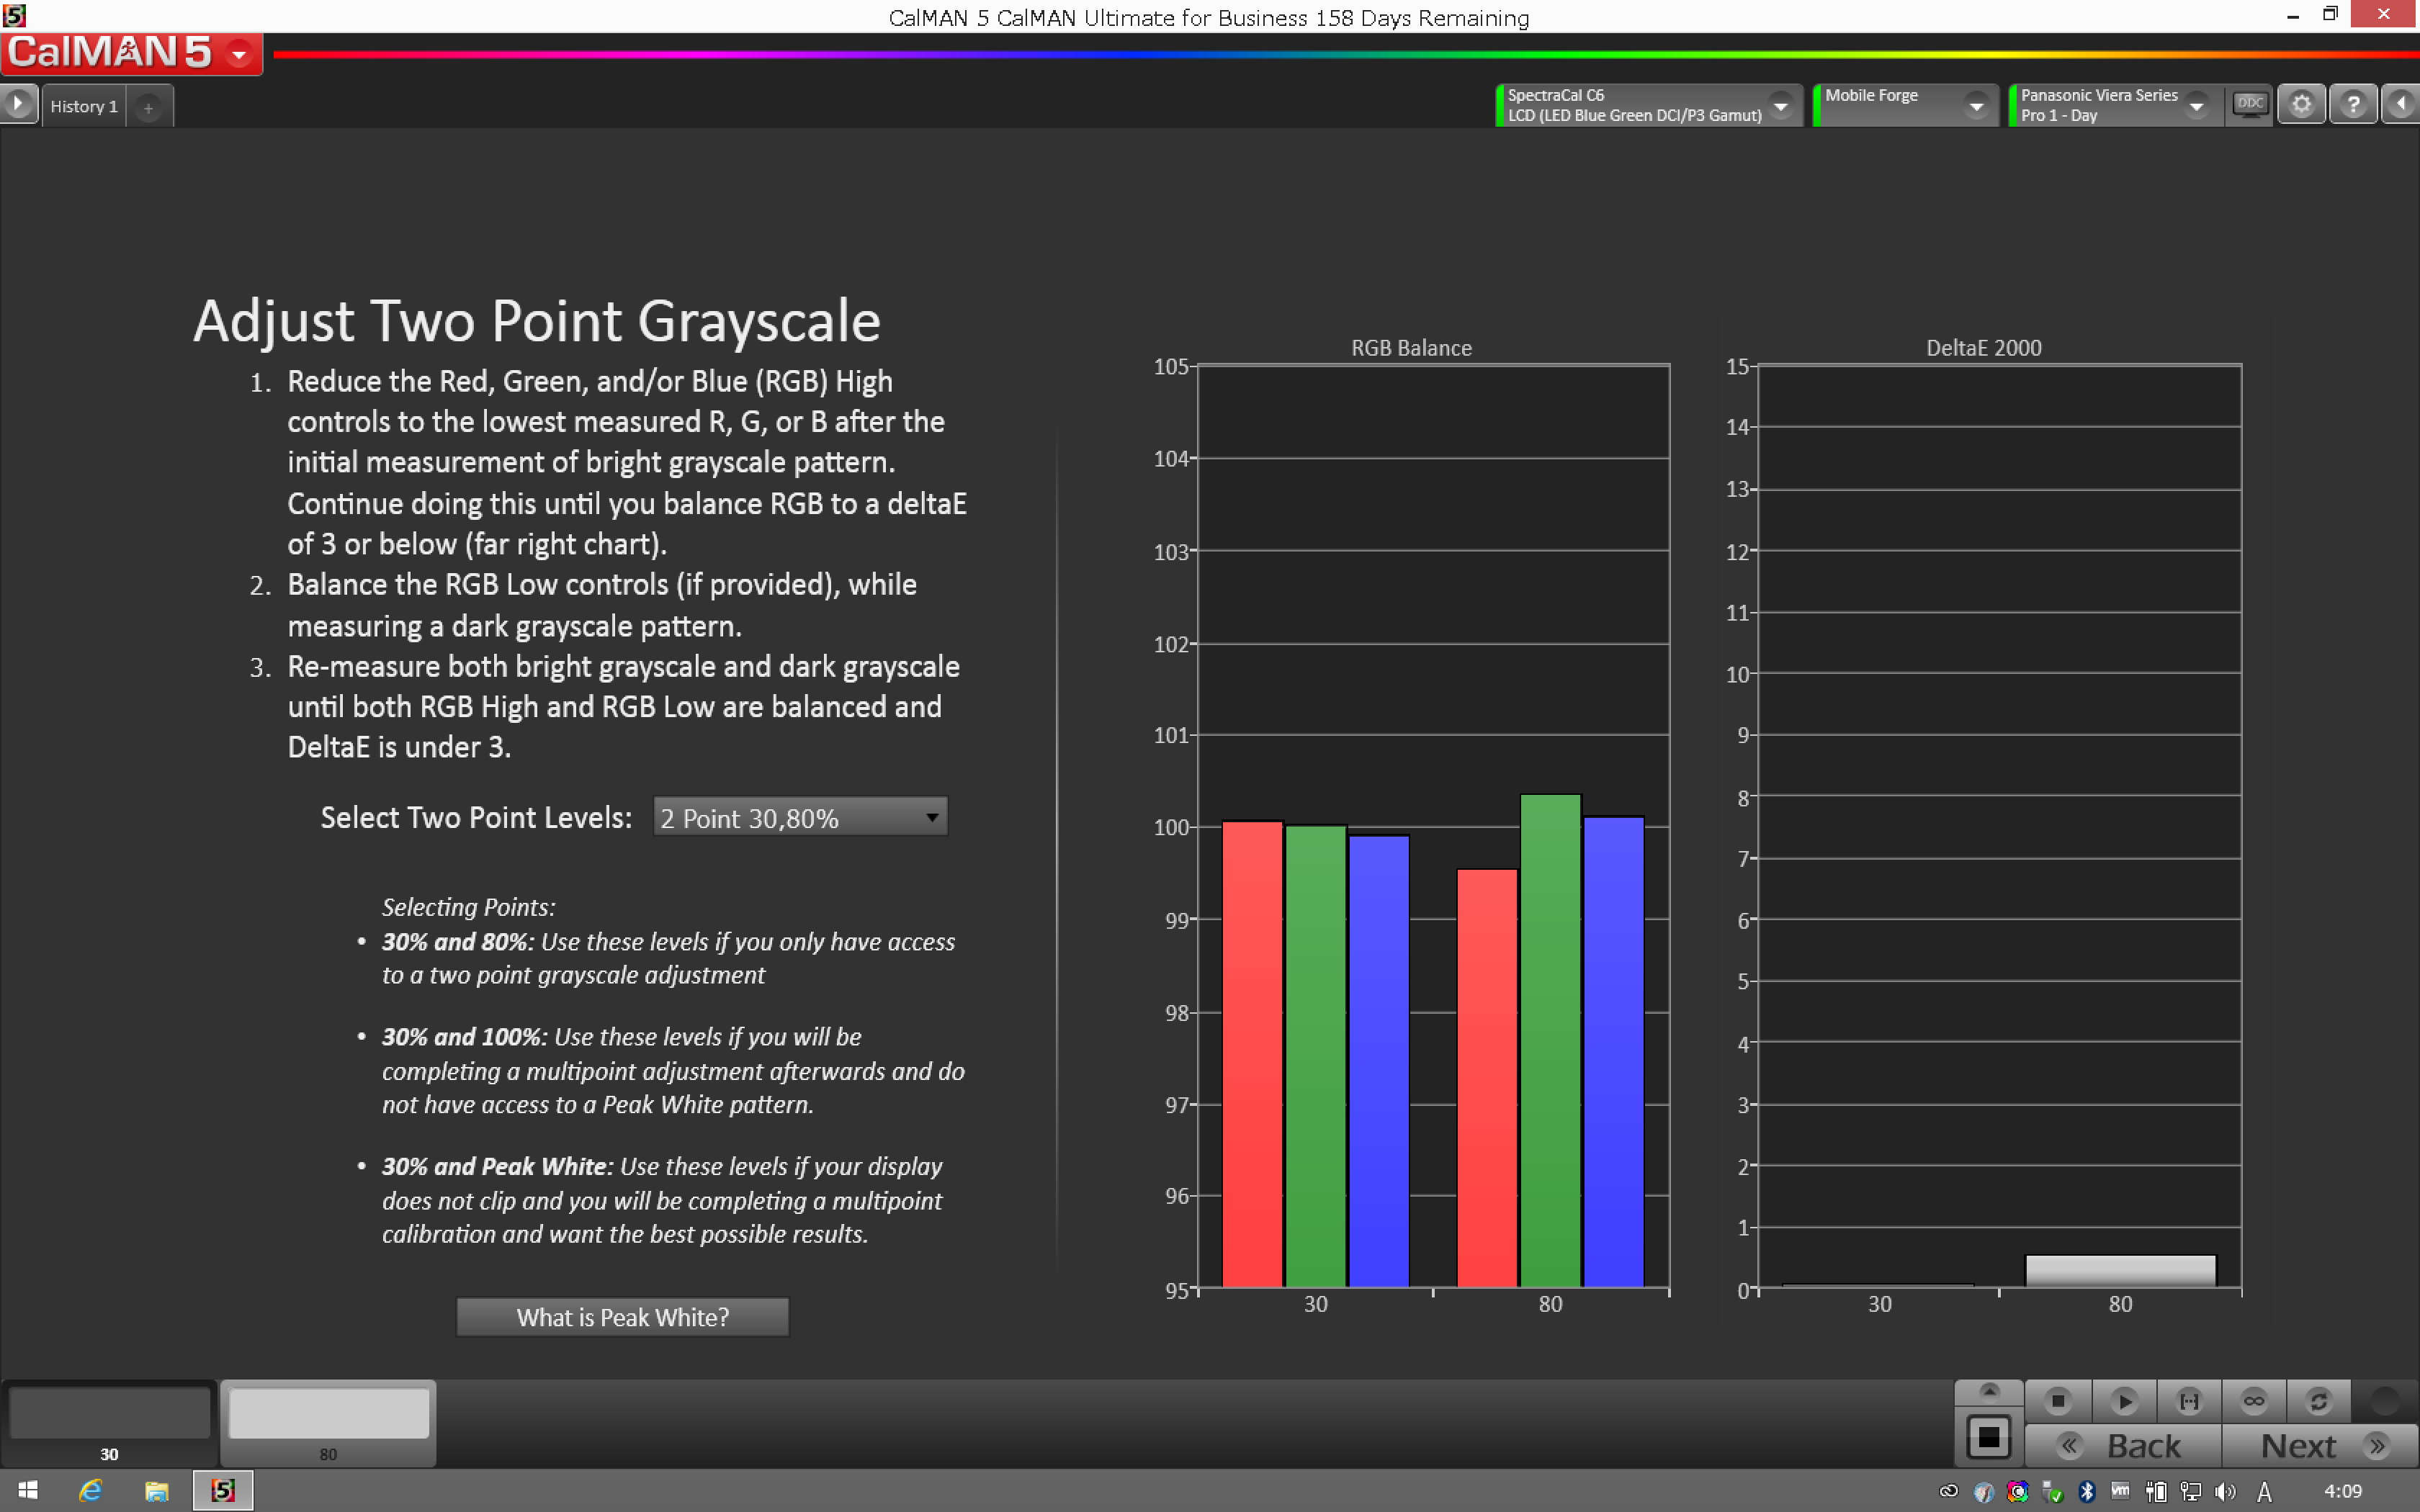Click the DDC display control icon
The image size is (2420, 1512).
coord(2249,104)
